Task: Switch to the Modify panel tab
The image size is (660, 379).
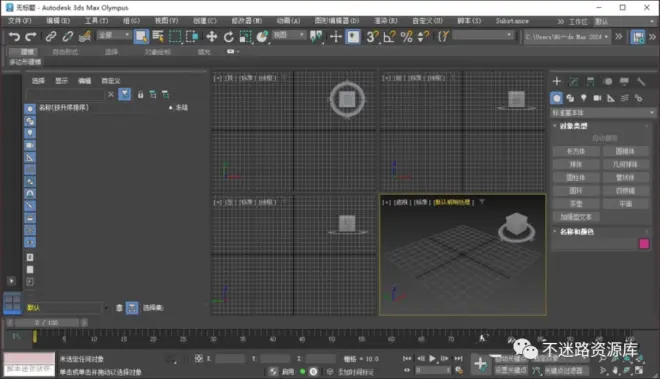Action: point(574,81)
